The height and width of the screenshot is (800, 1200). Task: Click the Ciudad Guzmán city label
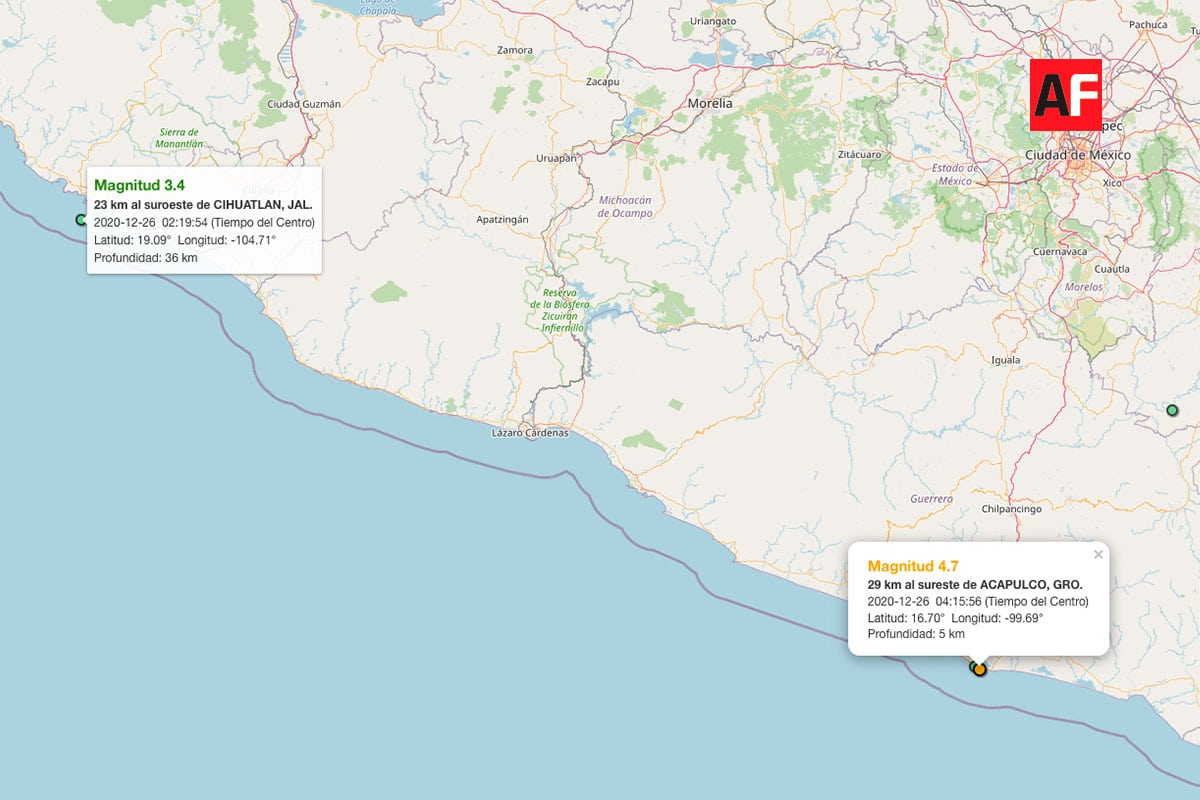[304, 104]
